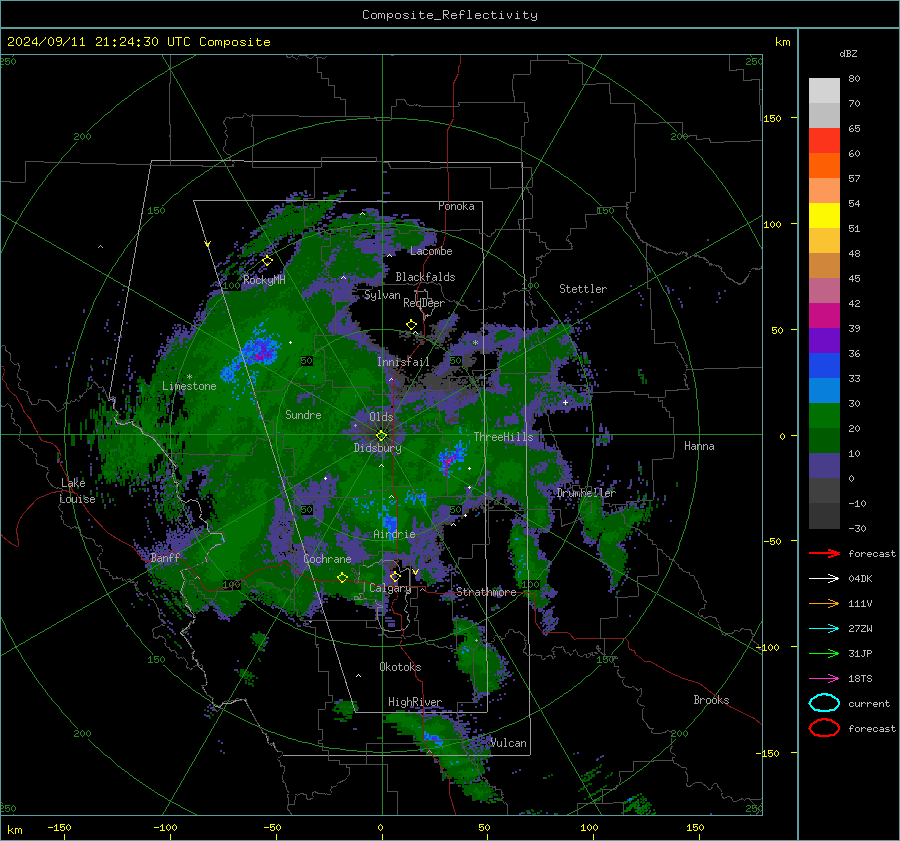Select the Cochrane city label
Viewport: 900px width, 841px height.
[x=327, y=559]
